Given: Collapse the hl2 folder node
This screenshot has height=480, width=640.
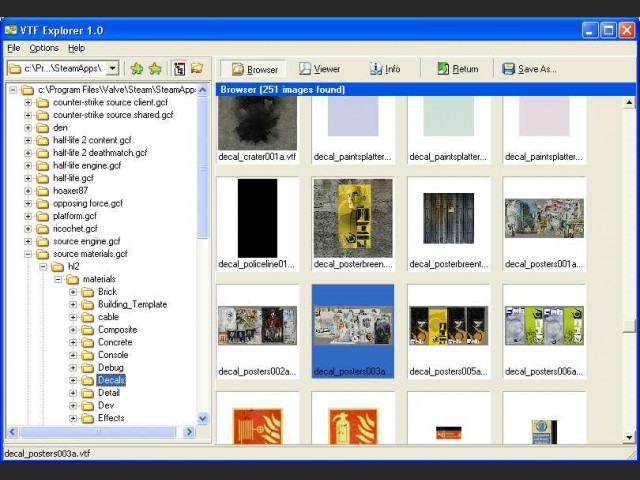Looking at the screenshot, I should [x=43, y=267].
